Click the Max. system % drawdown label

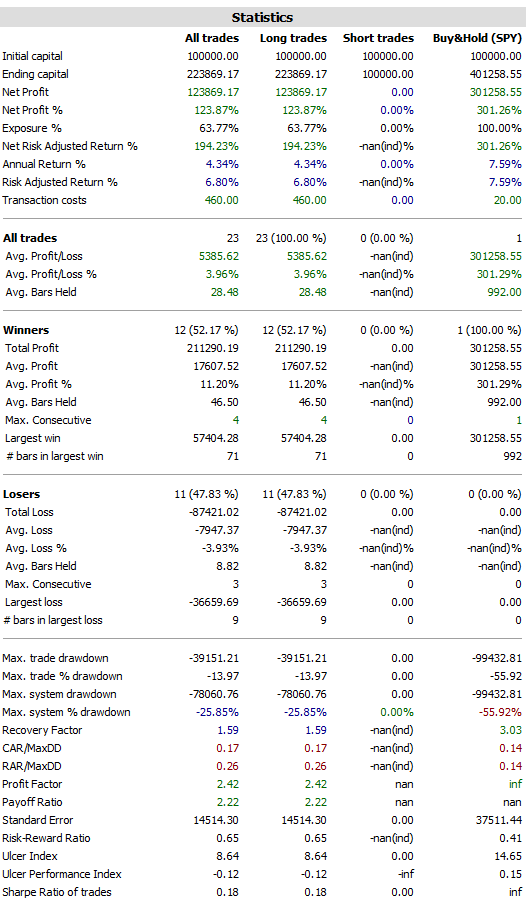[x=66, y=712]
